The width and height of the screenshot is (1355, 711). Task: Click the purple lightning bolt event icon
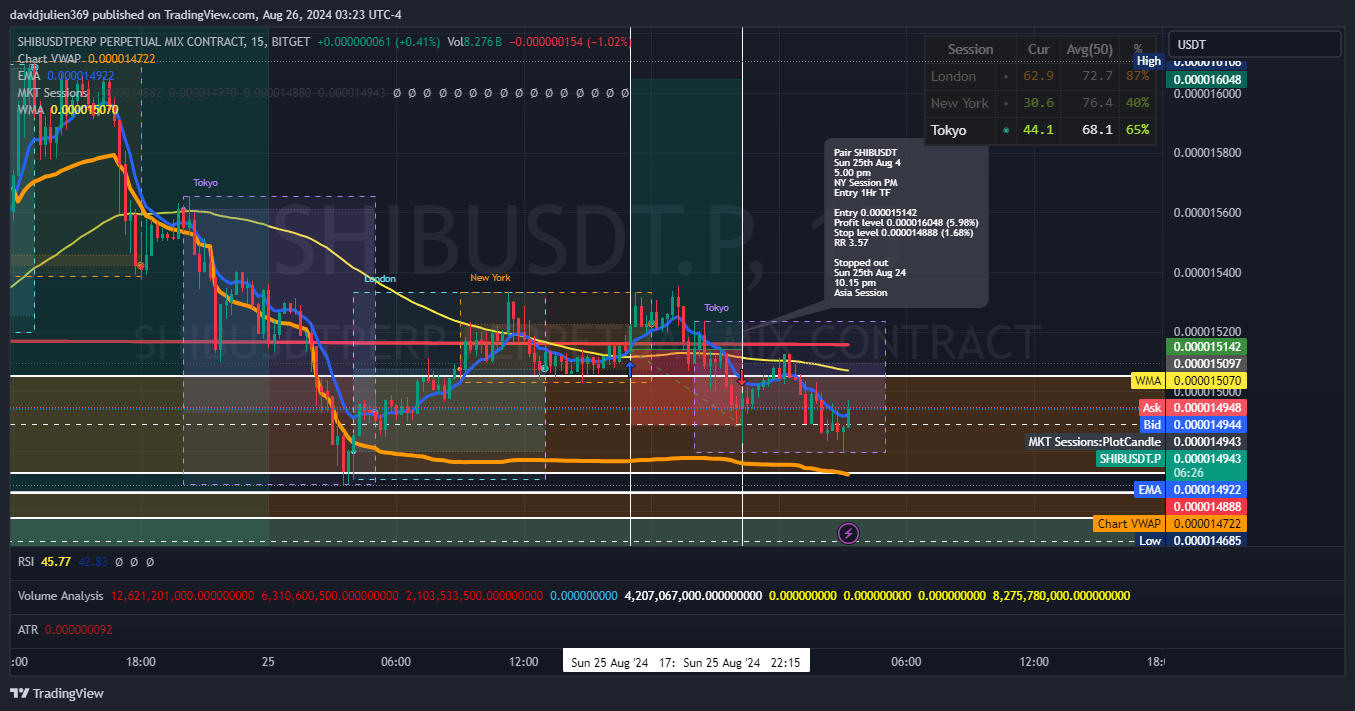(848, 533)
